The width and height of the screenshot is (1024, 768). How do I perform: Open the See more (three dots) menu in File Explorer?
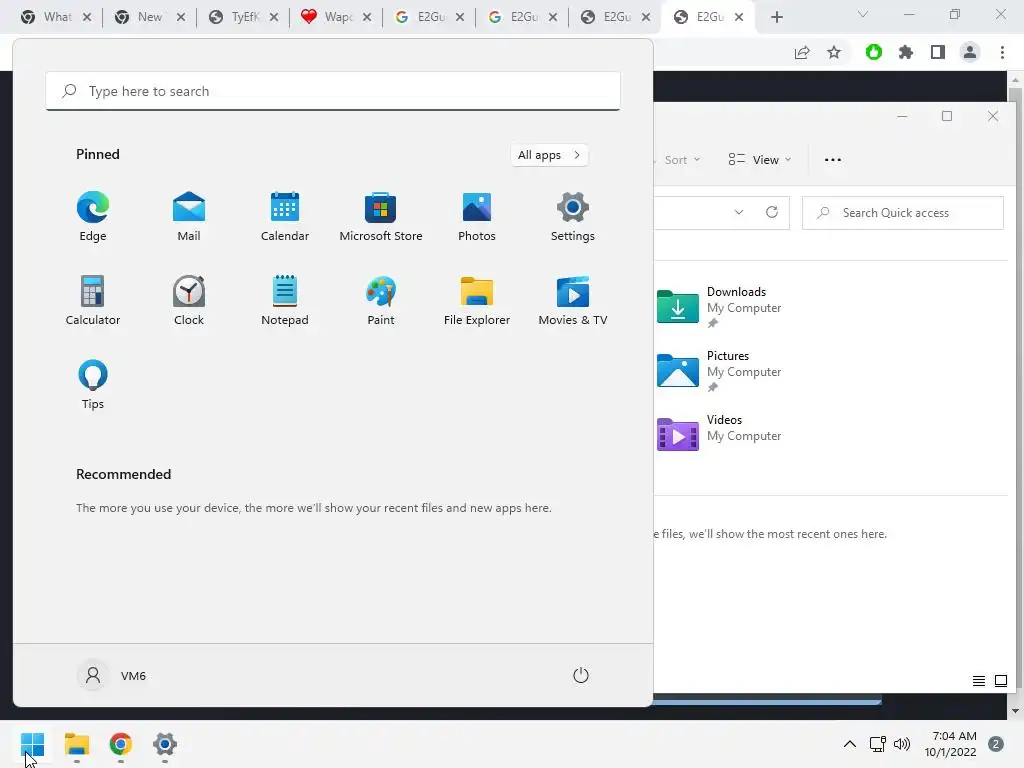[833, 160]
